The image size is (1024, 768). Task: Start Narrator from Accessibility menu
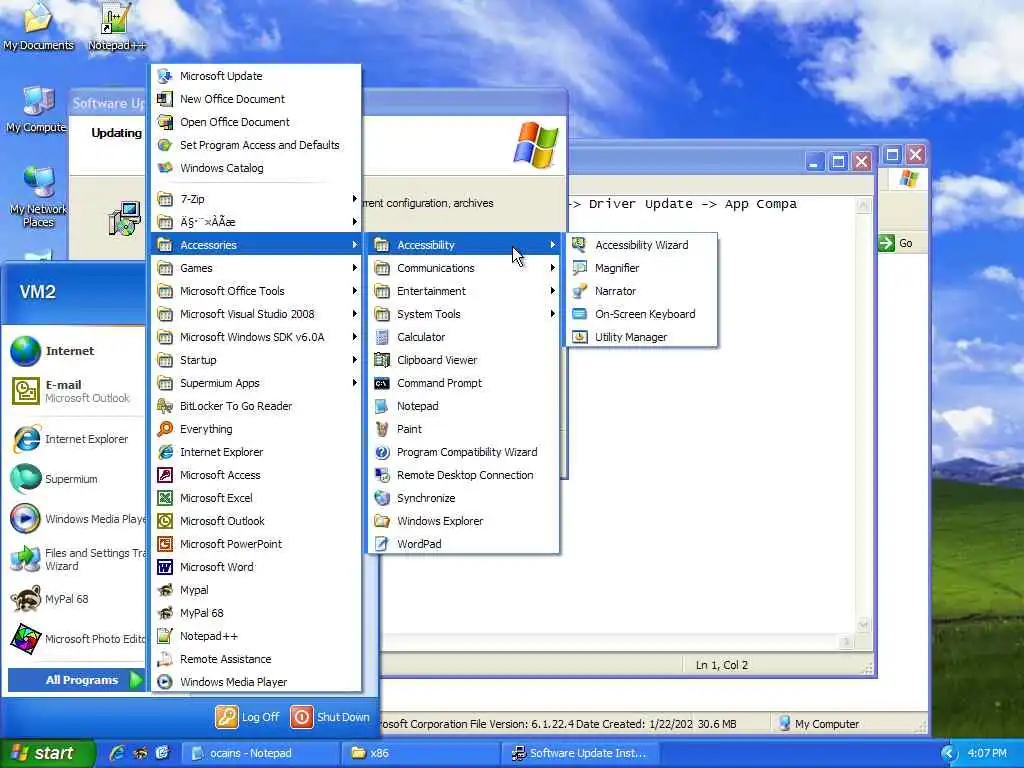642,291
